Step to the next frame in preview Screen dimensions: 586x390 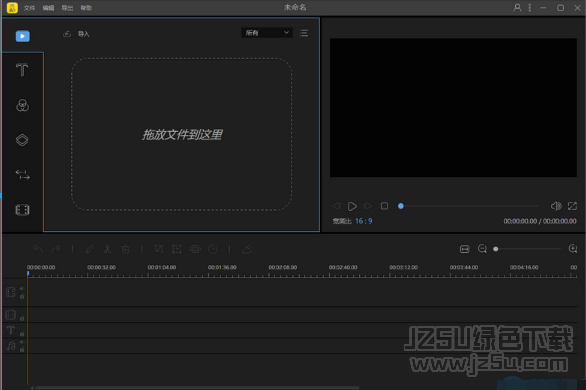(x=368, y=206)
